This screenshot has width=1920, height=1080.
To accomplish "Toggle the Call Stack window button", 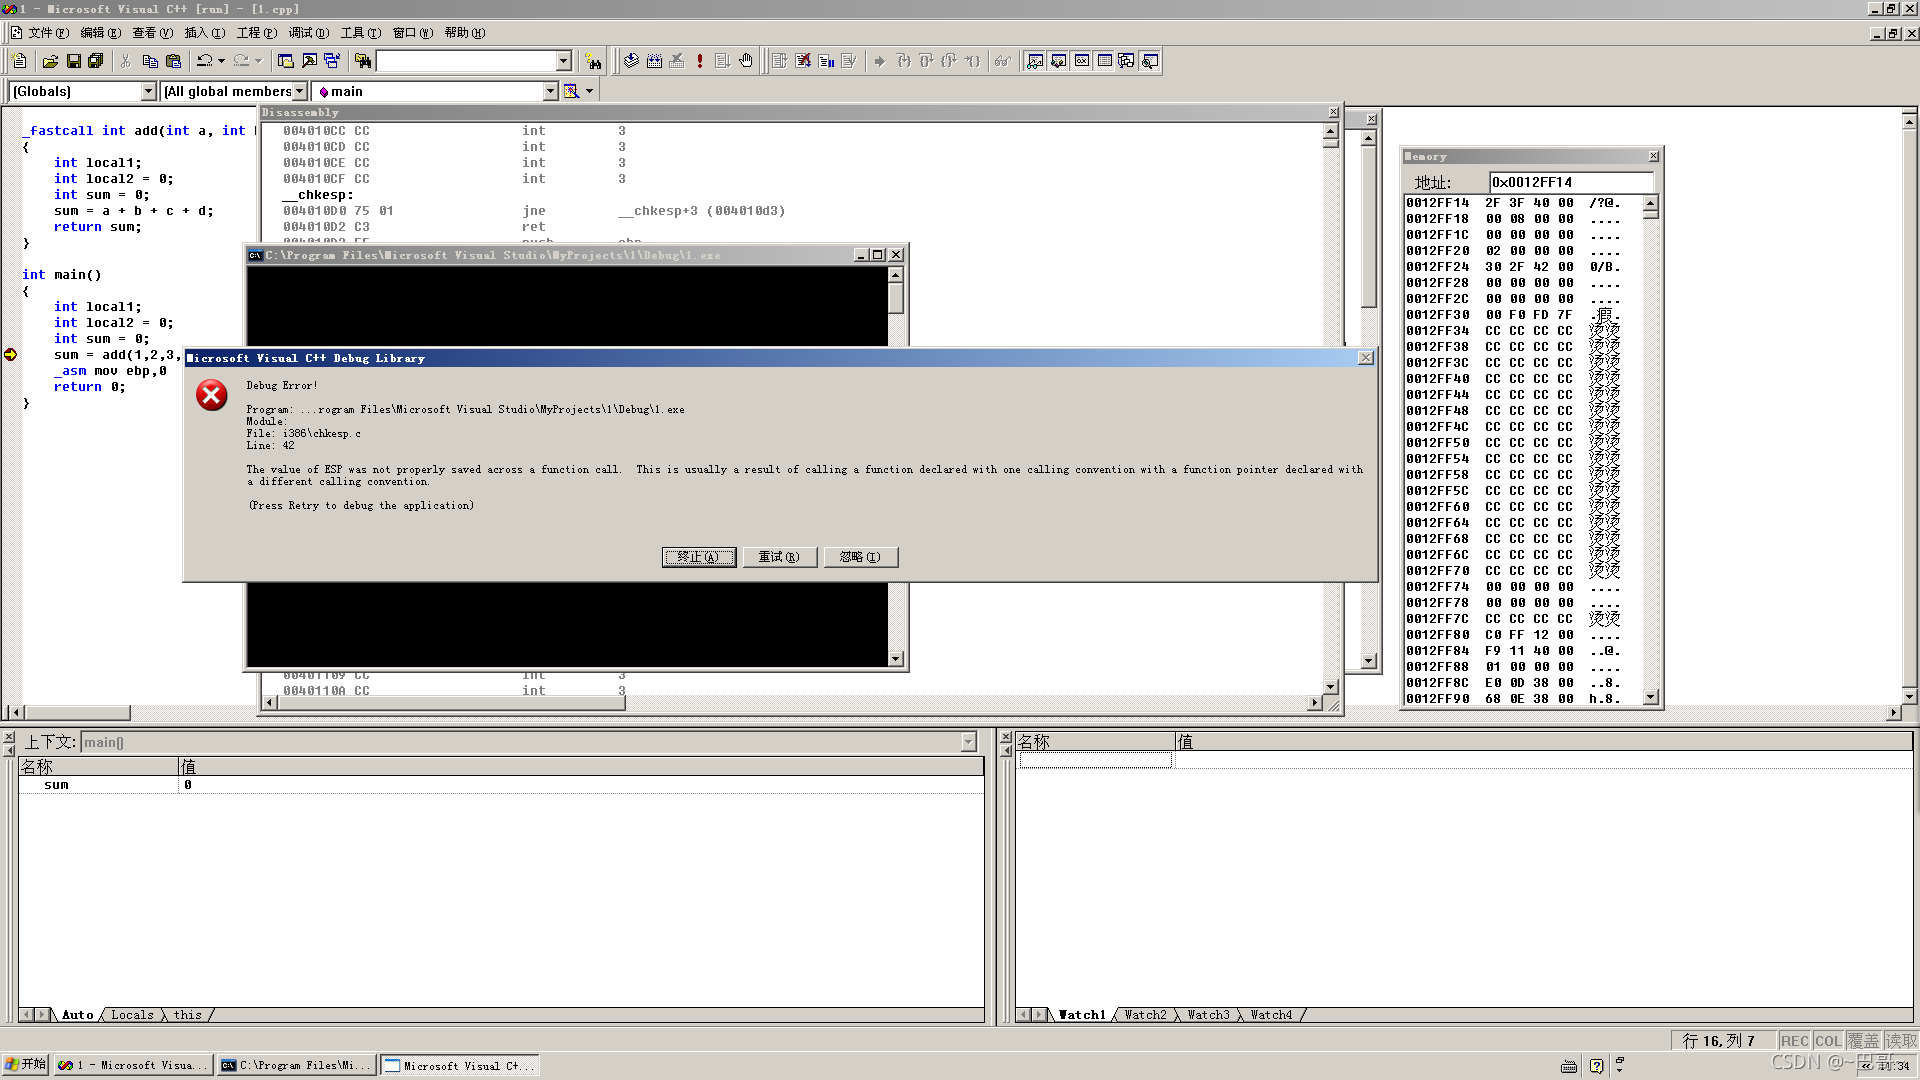I will tap(1127, 62).
